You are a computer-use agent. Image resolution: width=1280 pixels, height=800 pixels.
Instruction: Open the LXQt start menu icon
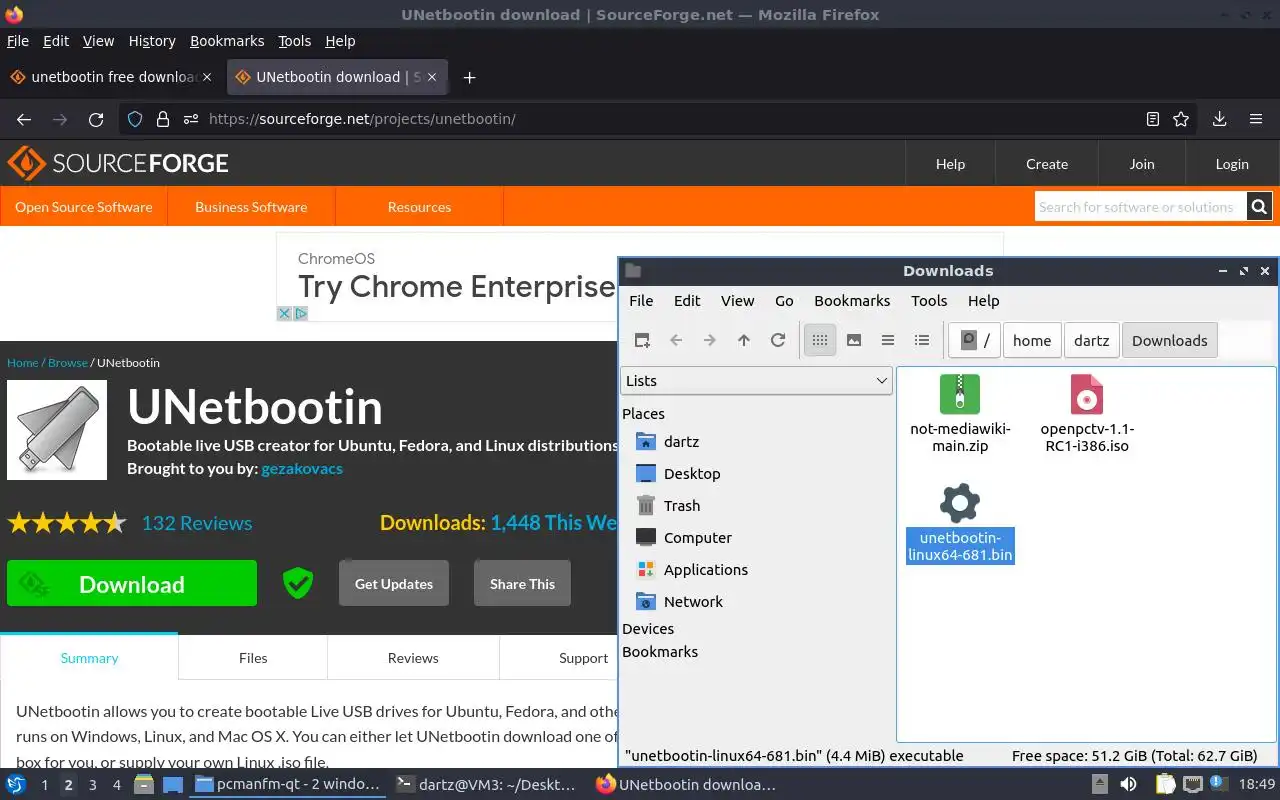[16, 785]
